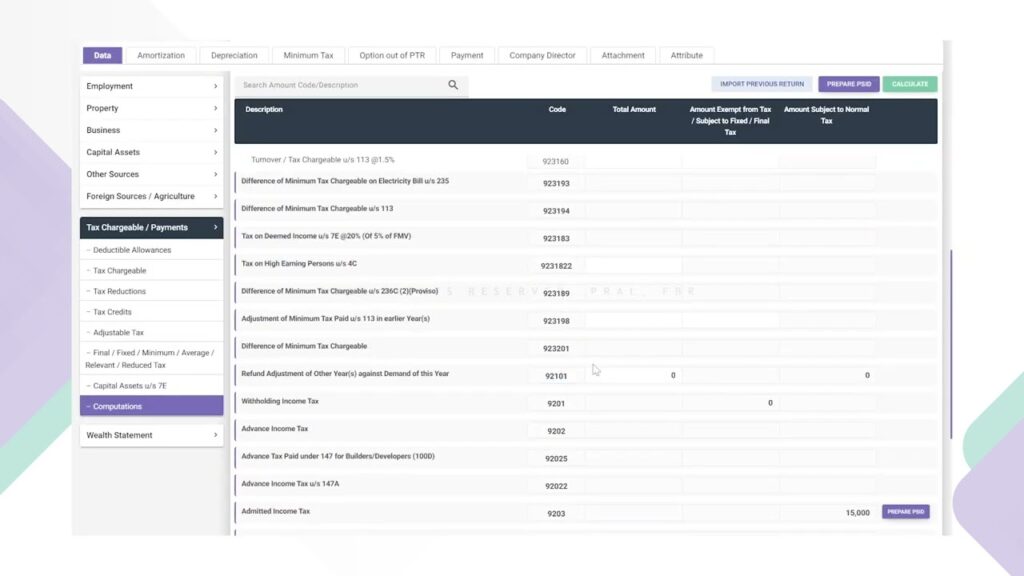Switch to the Depreciation tab
The width and height of the screenshot is (1024, 576).
tap(234, 56)
